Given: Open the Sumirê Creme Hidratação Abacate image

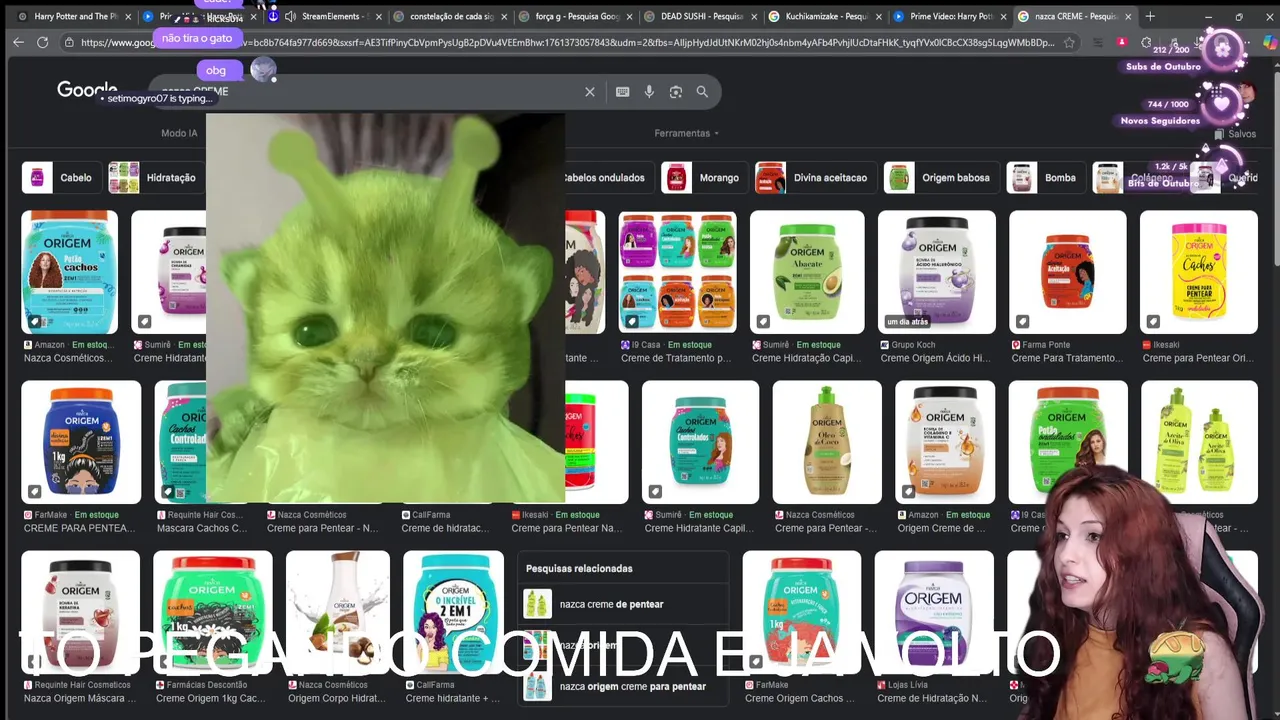Looking at the screenshot, I should [x=807, y=272].
